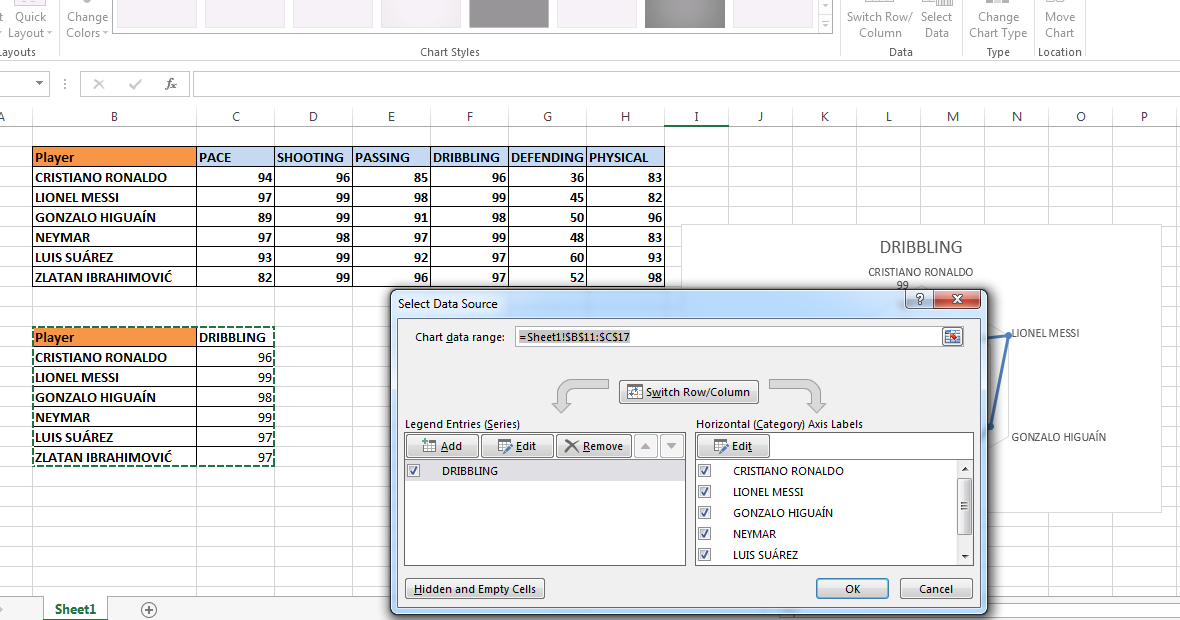The height and width of the screenshot is (620, 1180).
Task: Toggle NEYMAR category checkbox
Action: (x=704, y=533)
